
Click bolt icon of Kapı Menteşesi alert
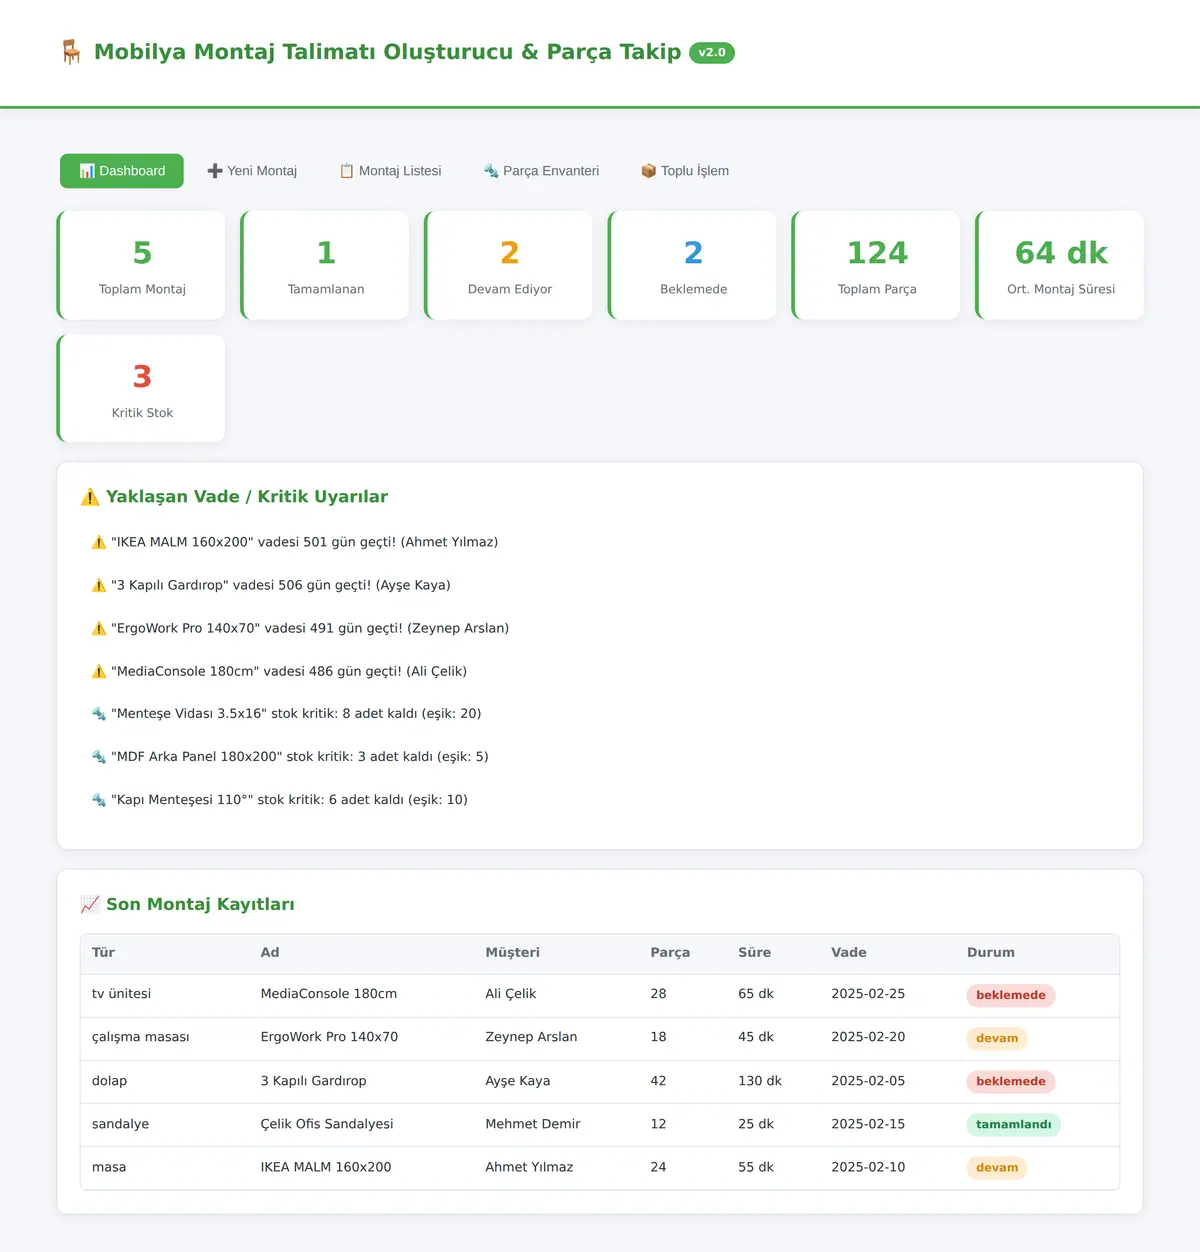click(99, 800)
